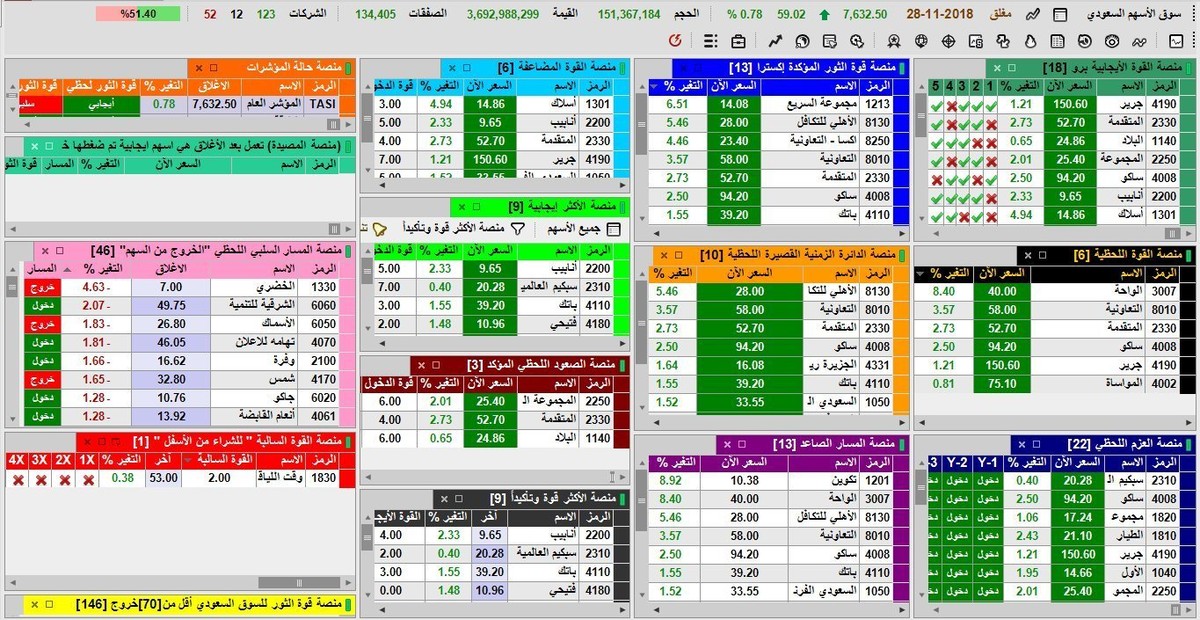Click the %51.40 progress bar
1200x620 pixels.
coord(140,14)
